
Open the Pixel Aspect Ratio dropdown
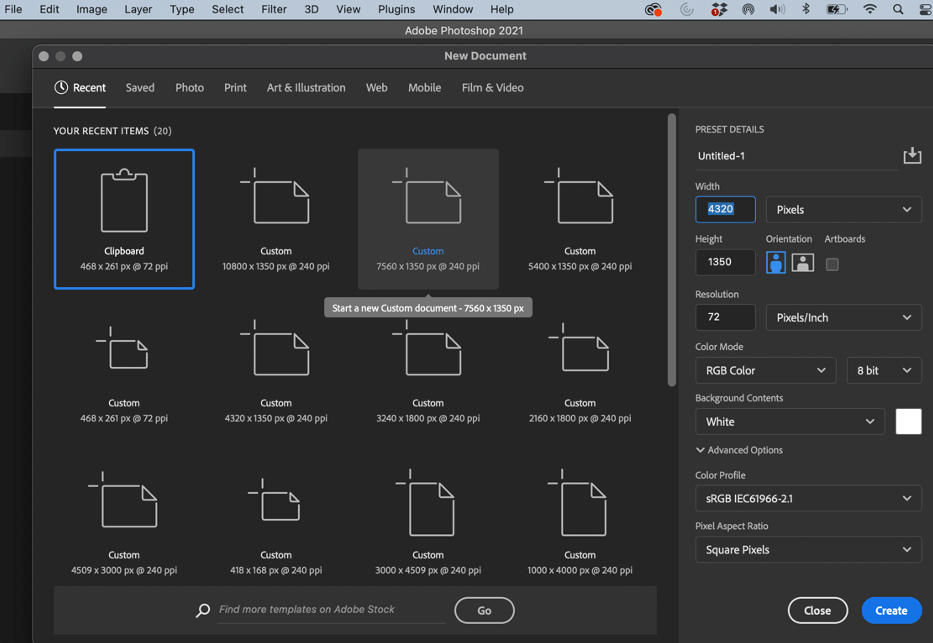tap(808, 549)
